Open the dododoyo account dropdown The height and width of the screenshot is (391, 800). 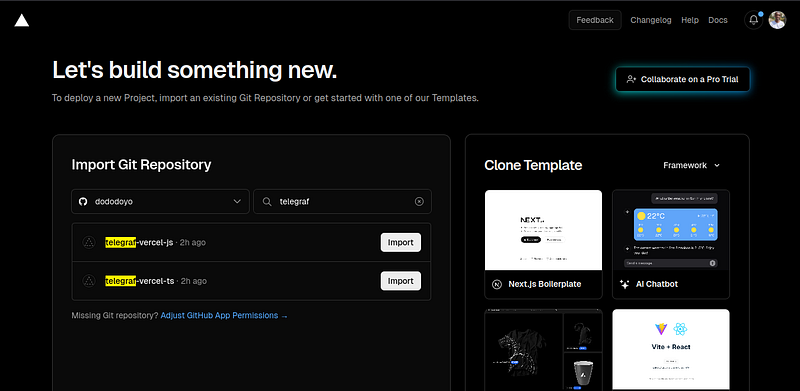point(160,202)
